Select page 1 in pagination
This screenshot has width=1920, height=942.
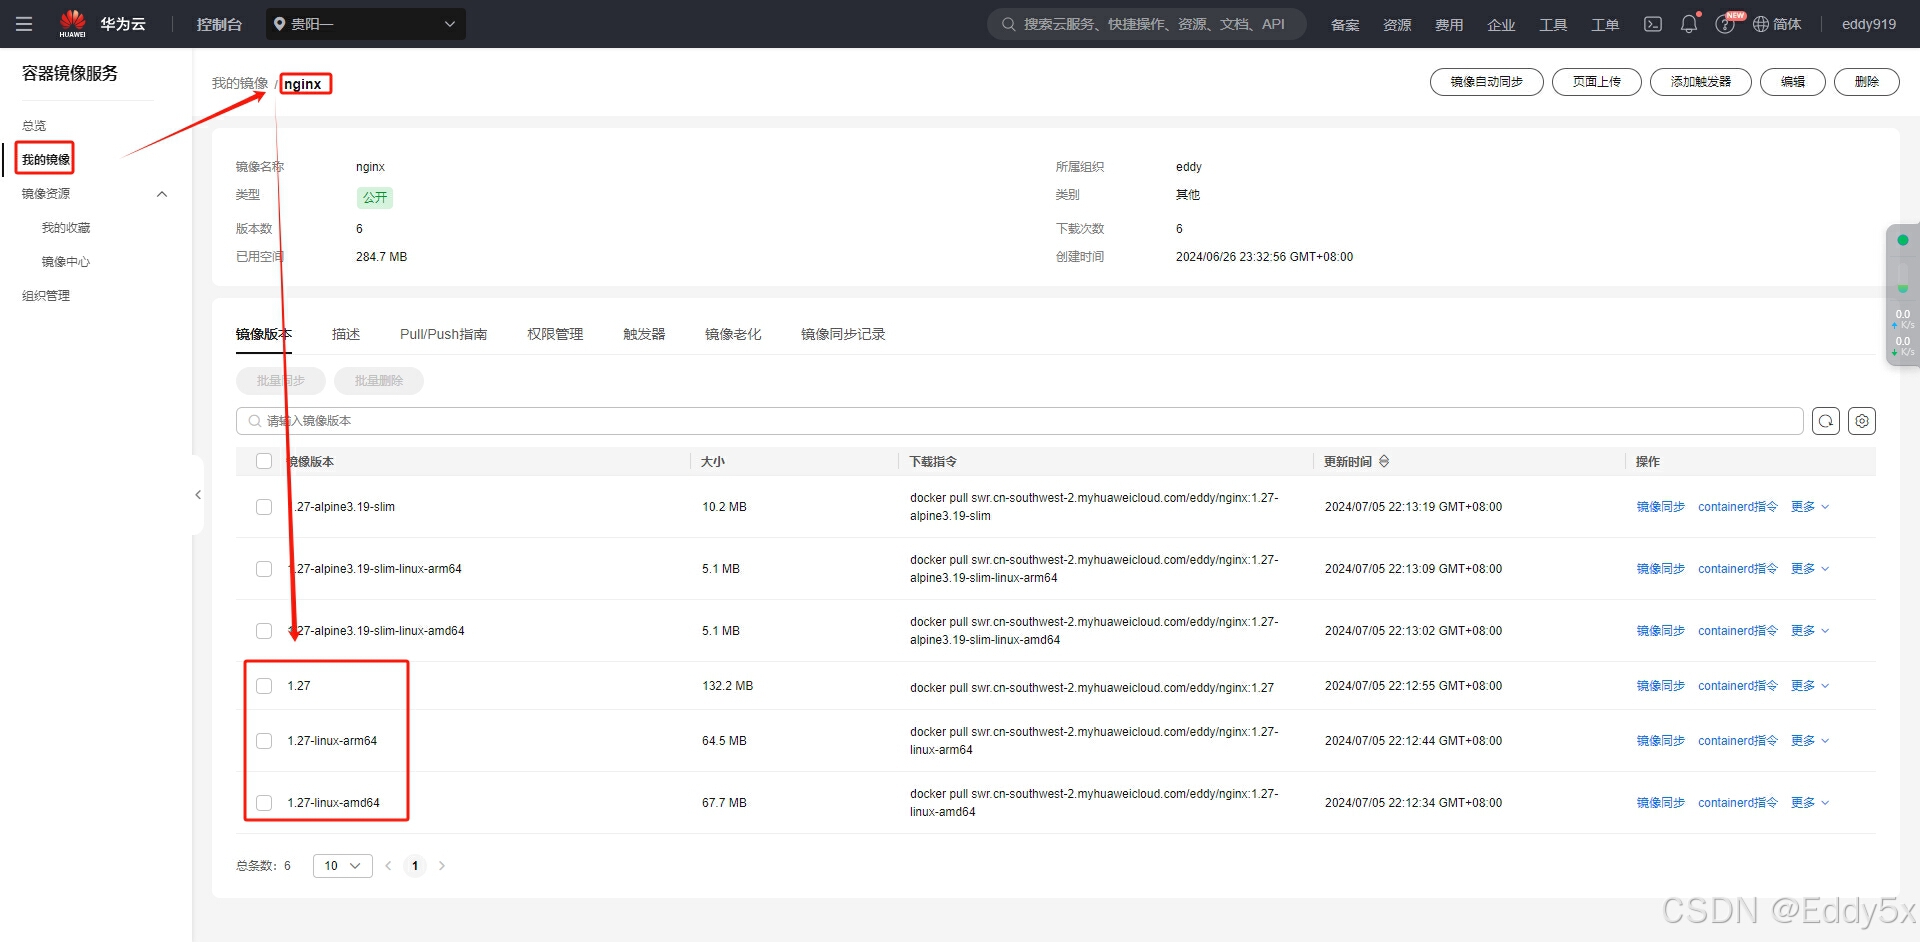(415, 866)
